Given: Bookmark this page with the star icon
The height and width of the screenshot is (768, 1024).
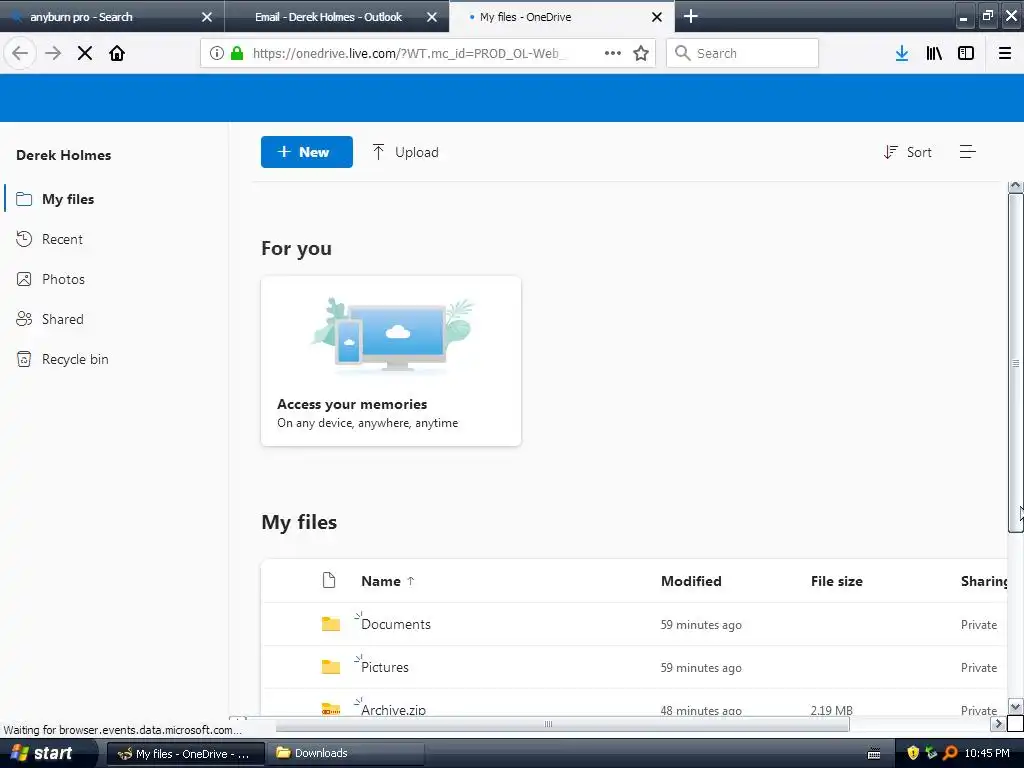Looking at the screenshot, I should [641, 54].
